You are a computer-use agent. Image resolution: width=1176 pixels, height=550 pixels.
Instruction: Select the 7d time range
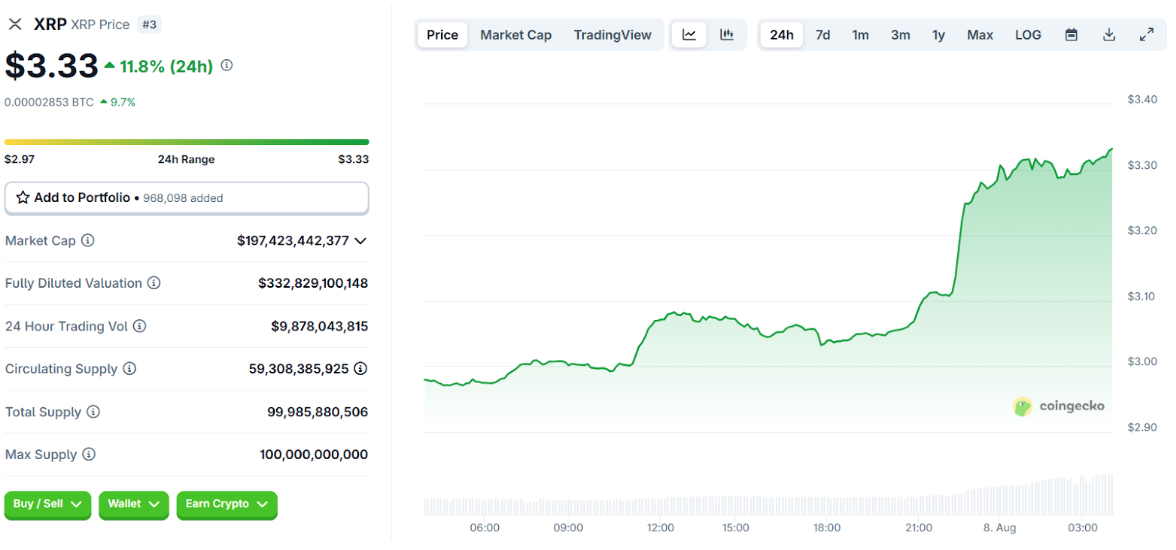pyautogui.click(x=822, y=35)
